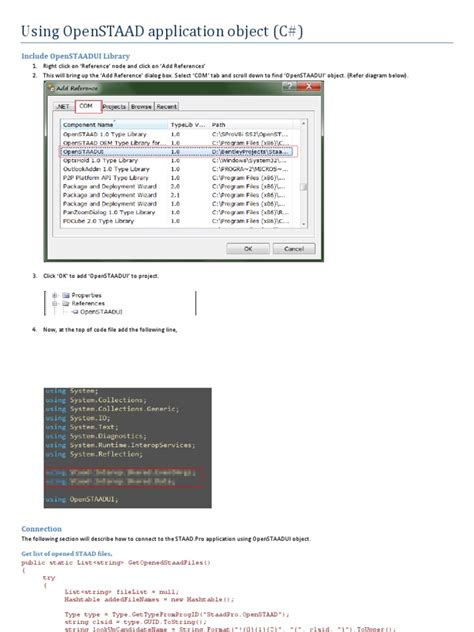Click the 'using System.Diagnostics;' code line
Viewport: 474px width, 632px height.
[x=96, y=436]
